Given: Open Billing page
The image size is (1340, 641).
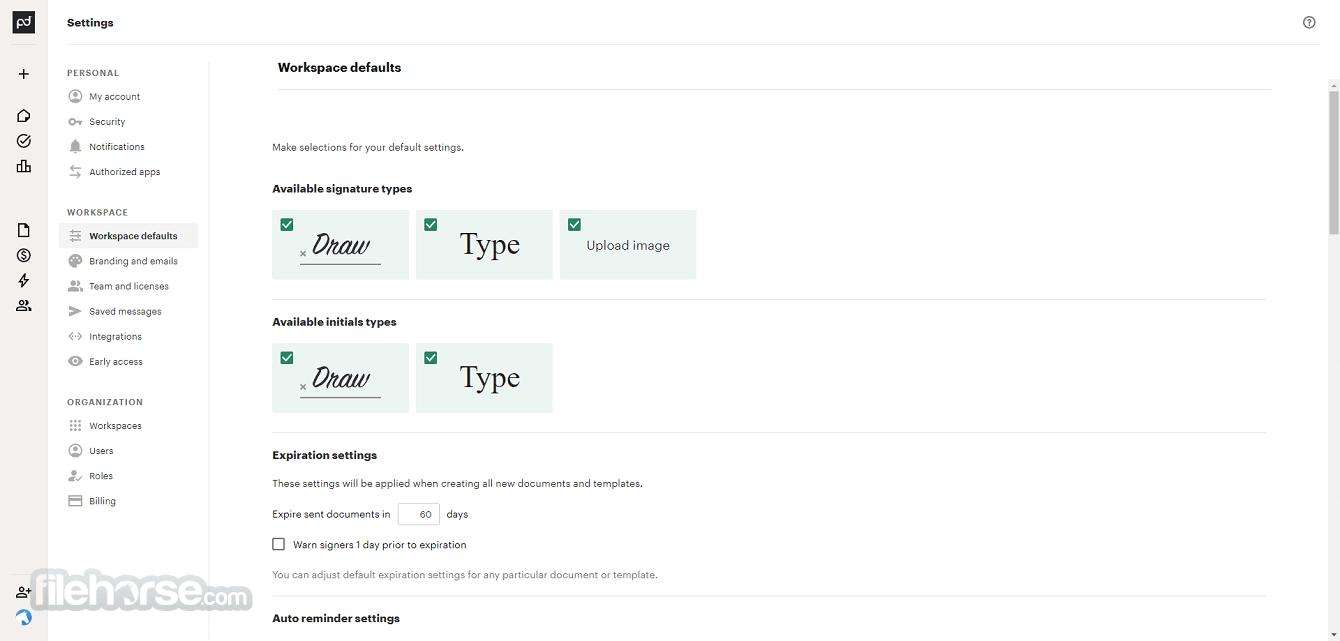Looking at the screenshot, I should coord(102,501).
